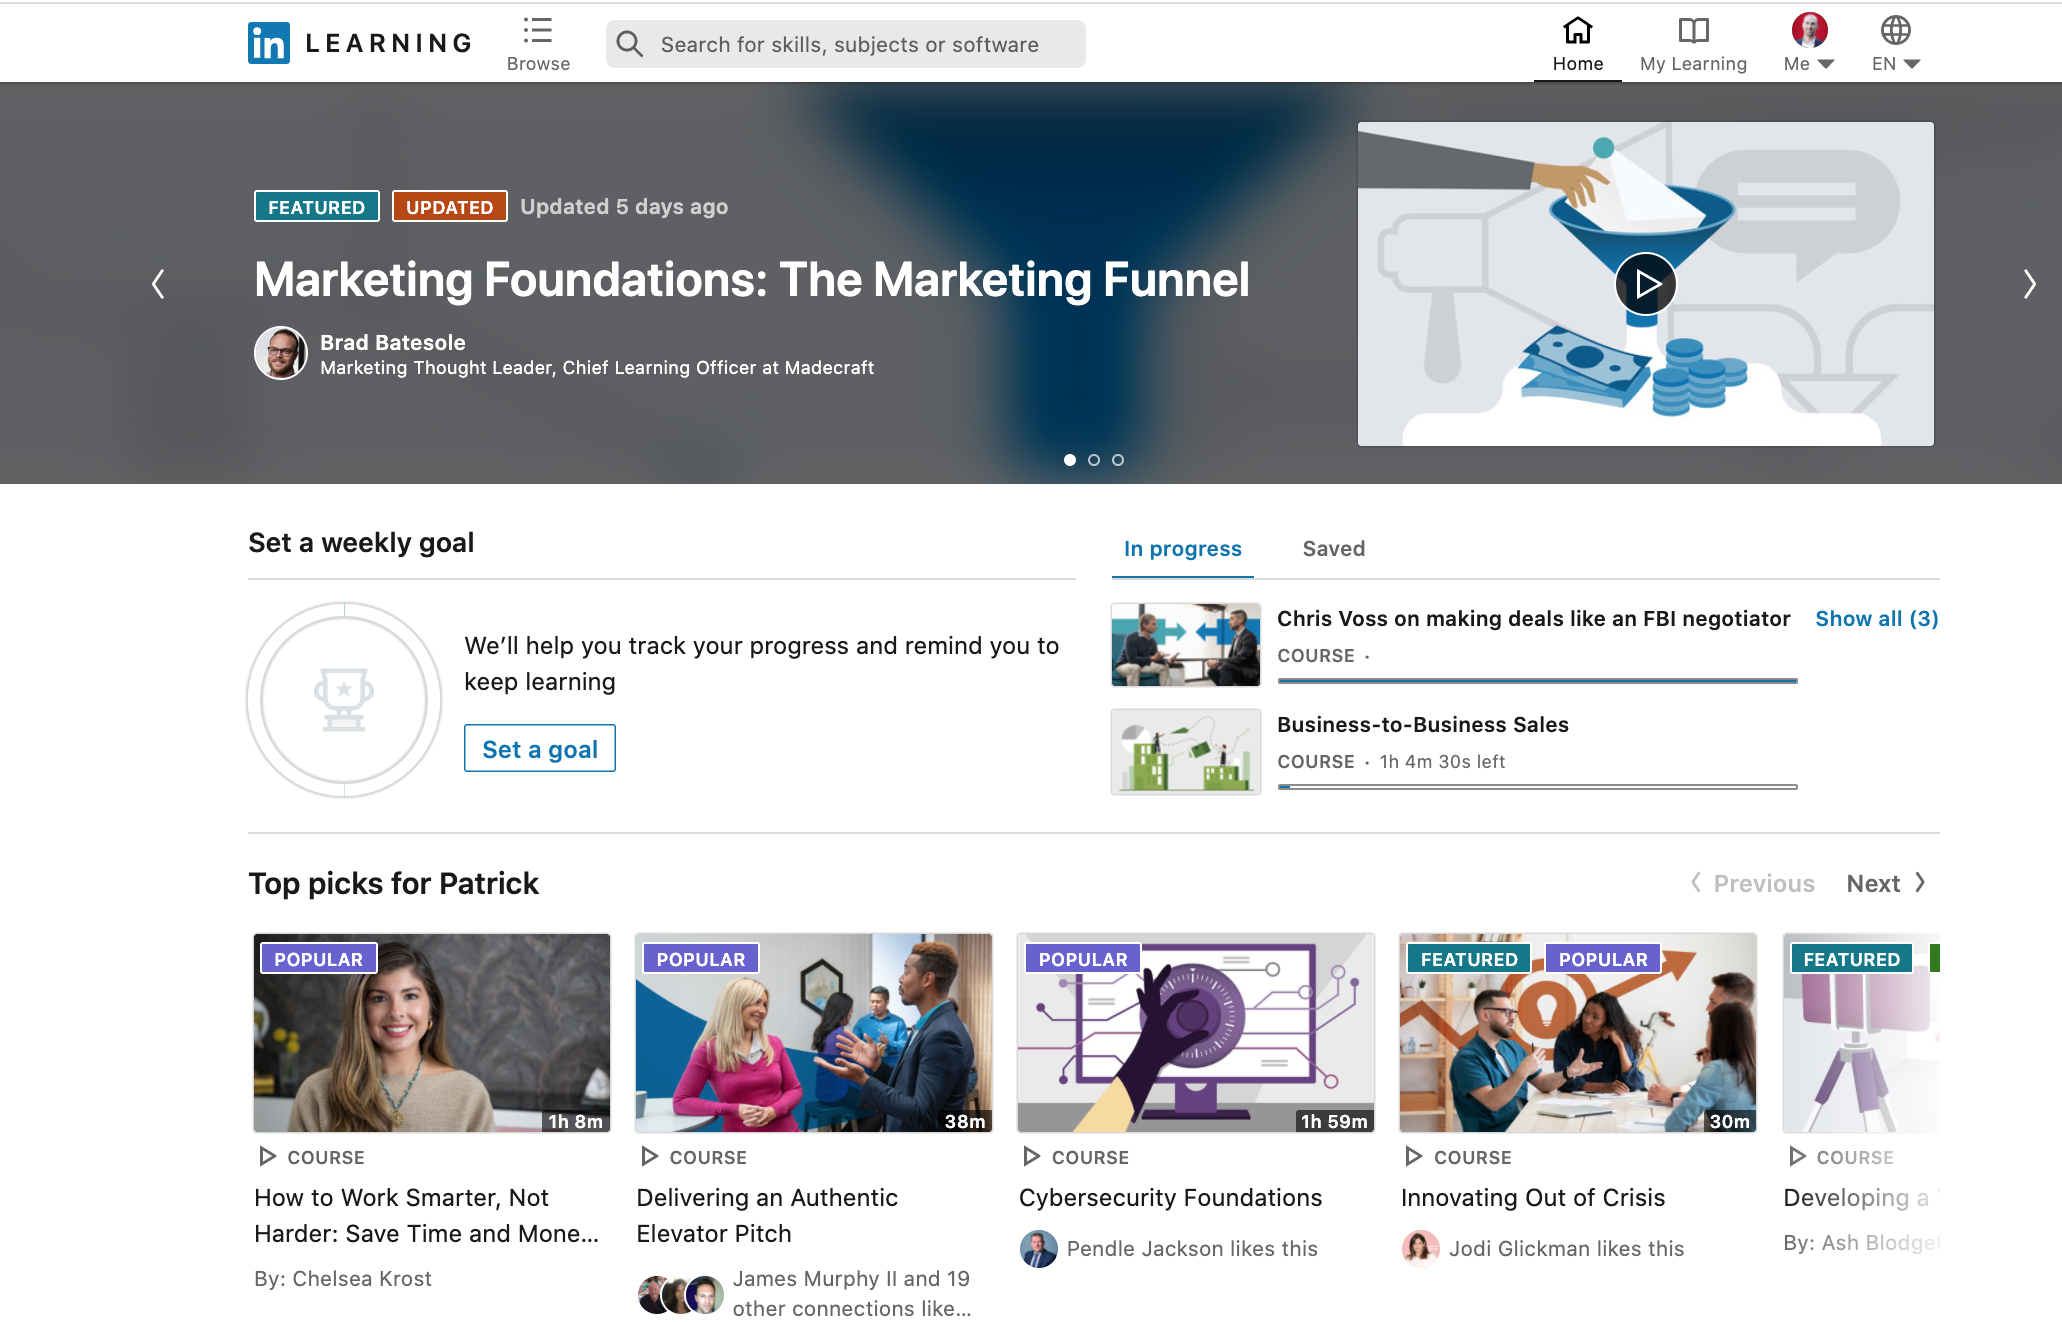Go to next hero slide arrow

click(x=2029, y=284)
